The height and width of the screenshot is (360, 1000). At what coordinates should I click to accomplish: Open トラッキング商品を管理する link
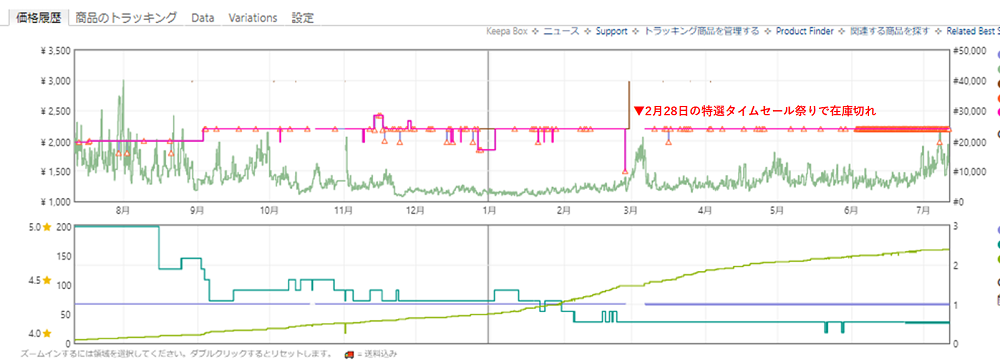[702, 31]
